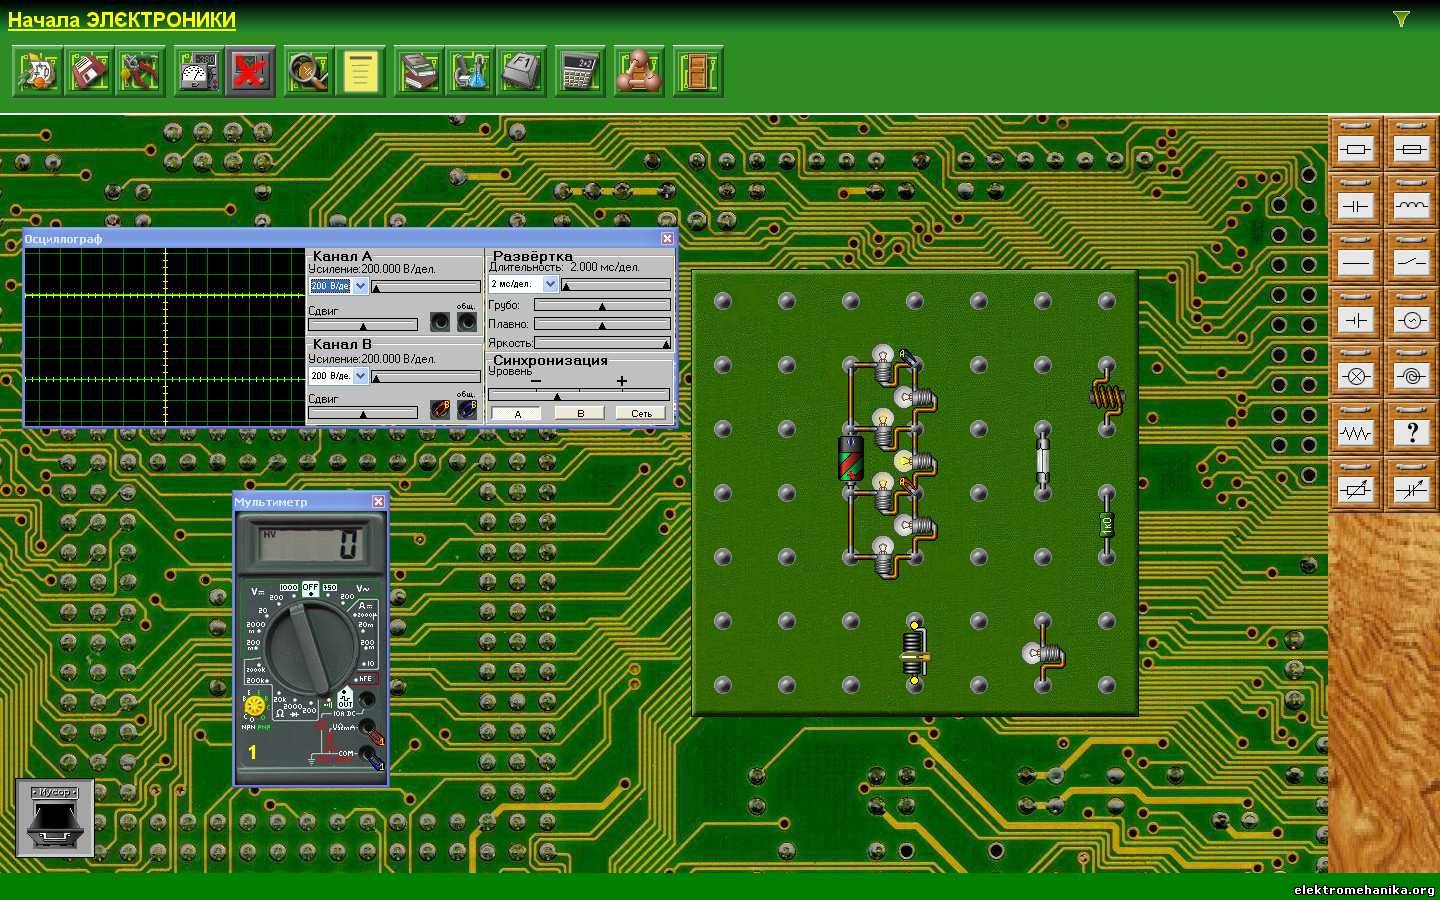Open the yellow notepad icon

[360, 72]
